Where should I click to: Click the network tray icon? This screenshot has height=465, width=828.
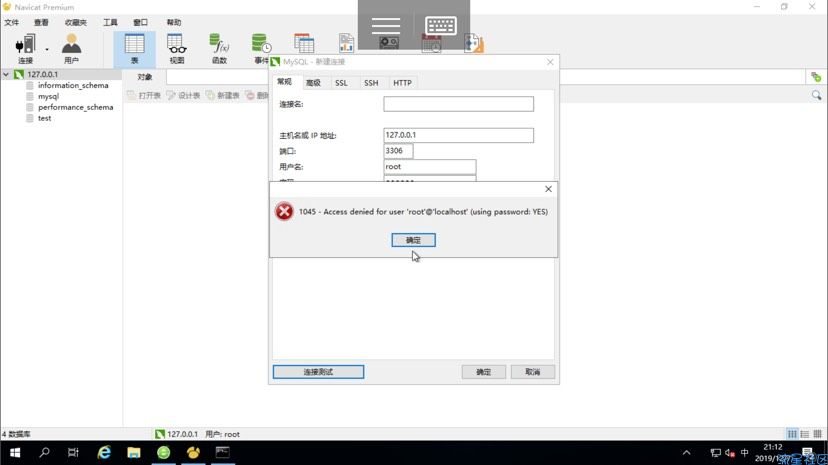pos(716,453)
